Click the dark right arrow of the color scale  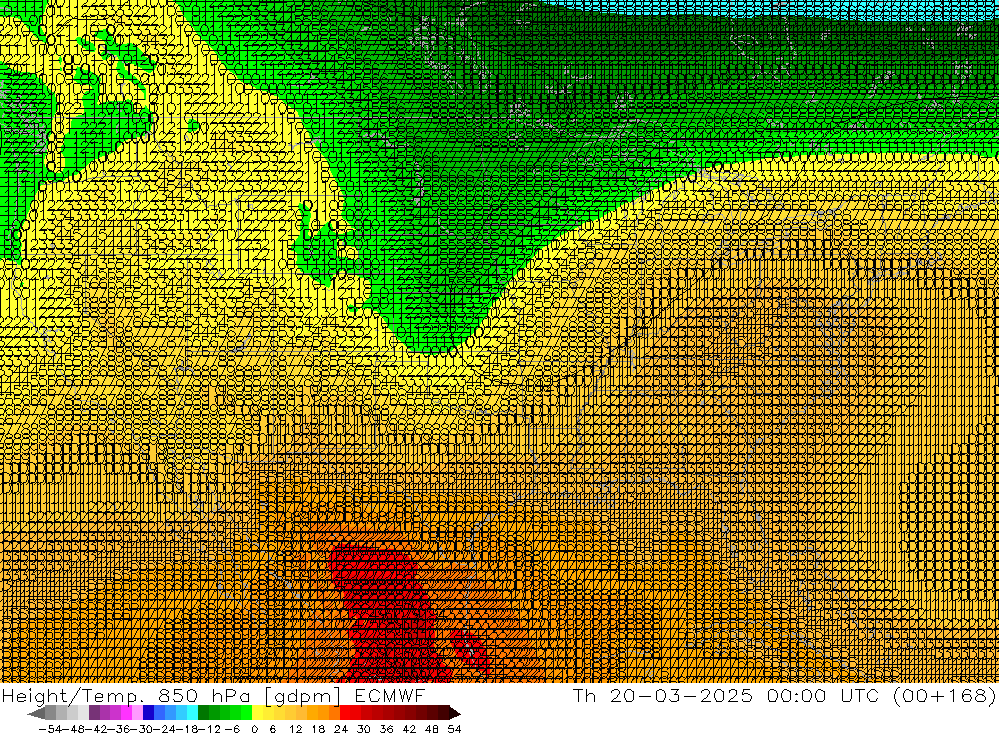(x=455, y=713)
